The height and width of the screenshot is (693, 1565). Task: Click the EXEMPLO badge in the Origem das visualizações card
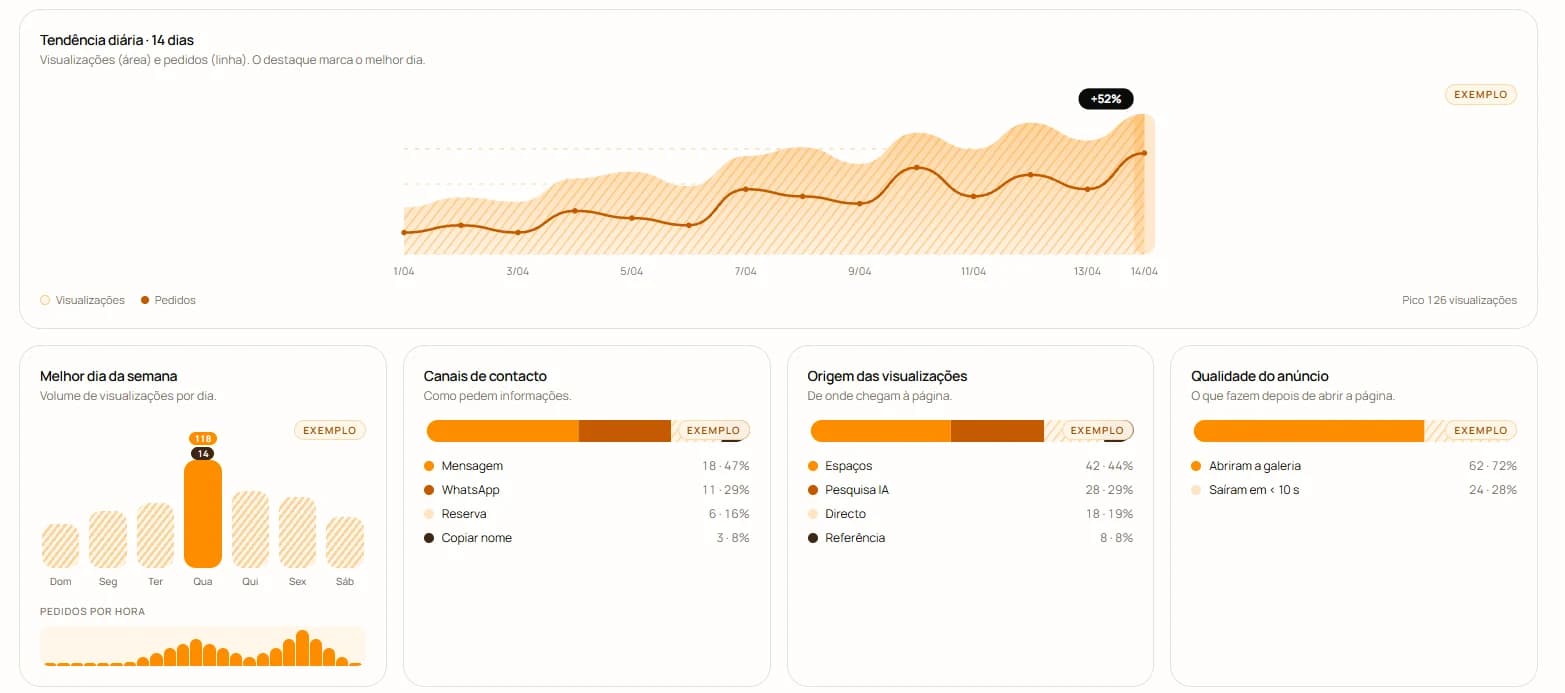pyautogui.click(x=1097, y=430)
